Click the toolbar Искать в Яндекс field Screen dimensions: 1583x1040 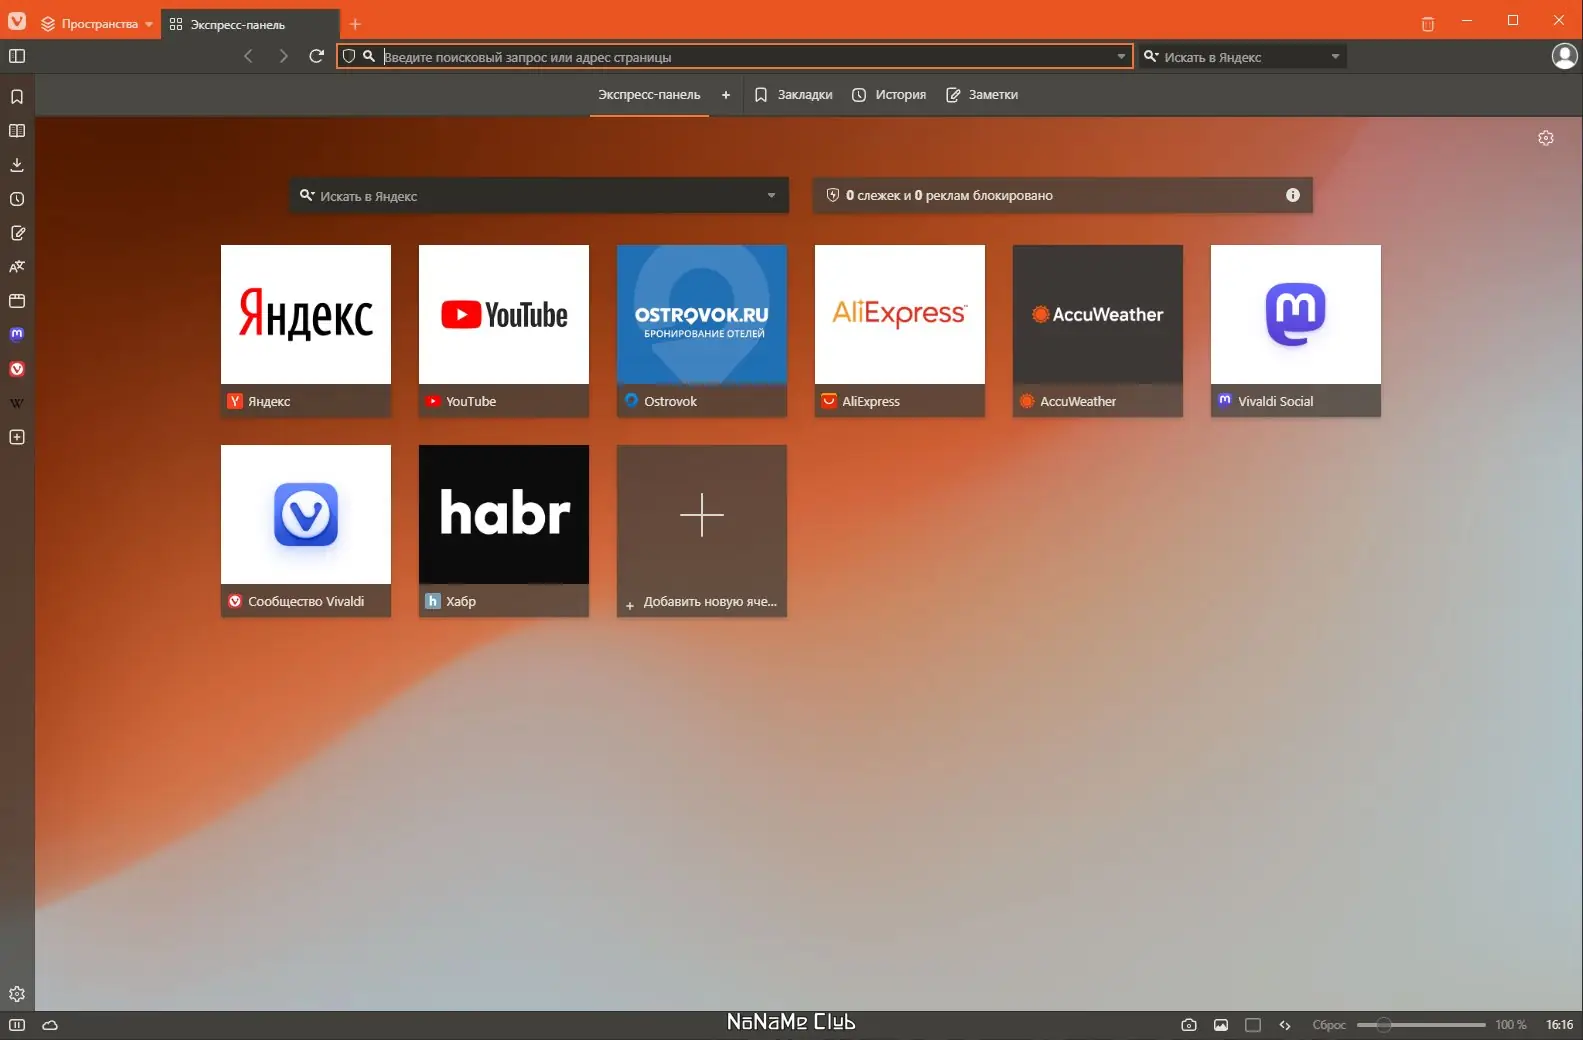click(1243, 57)
